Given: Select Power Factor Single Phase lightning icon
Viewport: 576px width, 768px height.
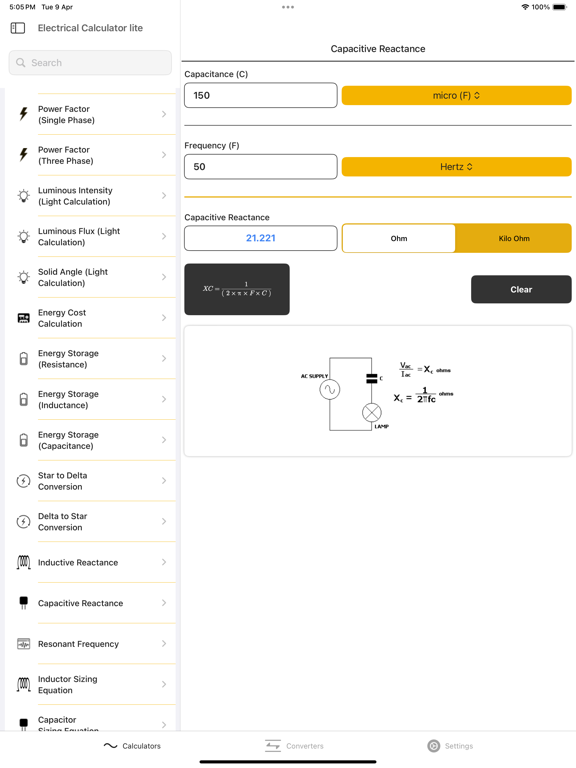Looking at the screenshot, I should click(x=24, y=114).
